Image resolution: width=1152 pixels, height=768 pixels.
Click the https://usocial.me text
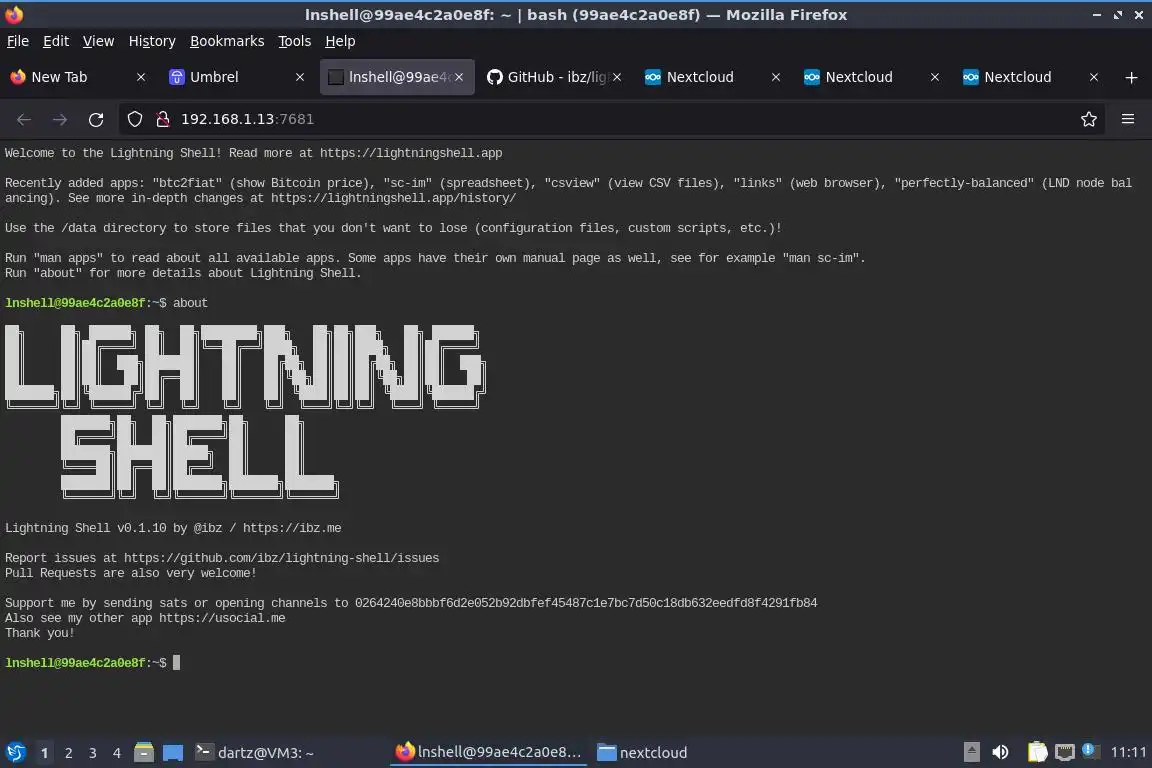(222, 618)
